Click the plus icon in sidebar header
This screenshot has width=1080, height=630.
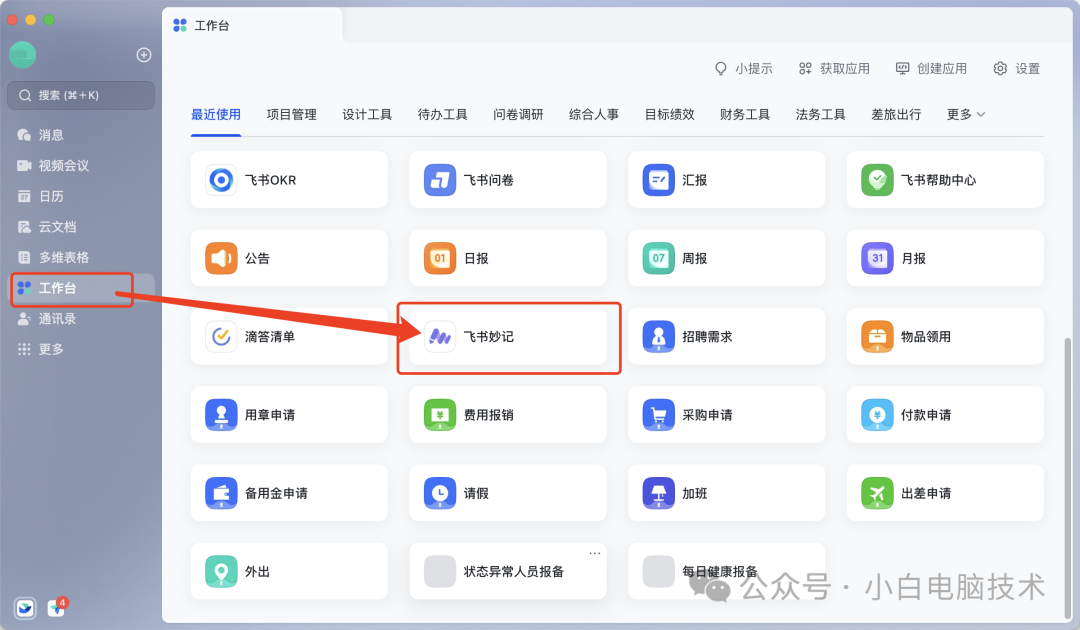(144, 55)
